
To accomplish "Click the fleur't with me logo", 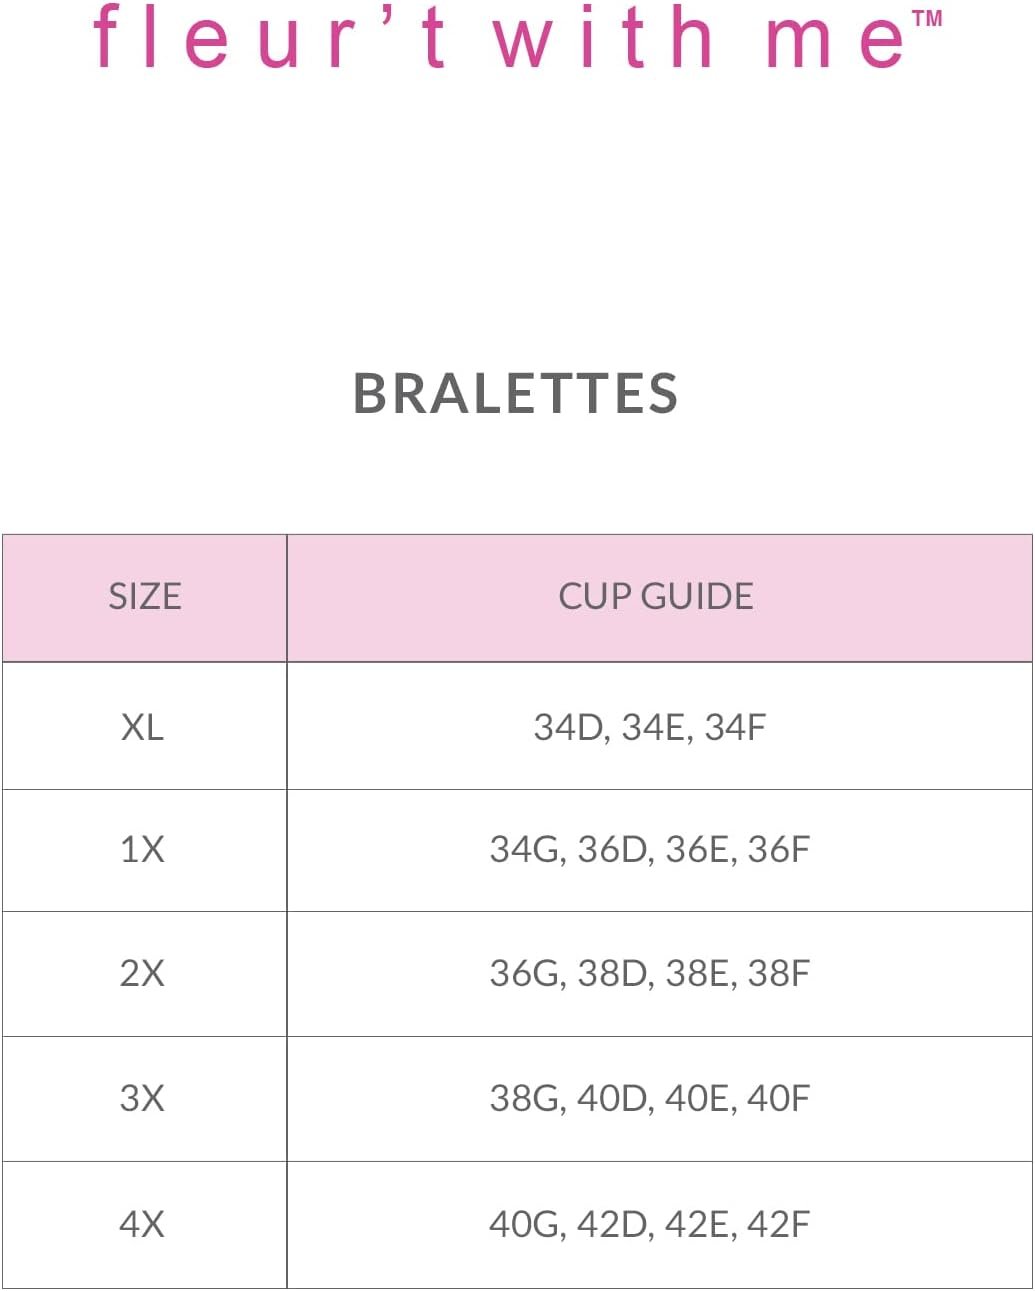I will point(517,37).
